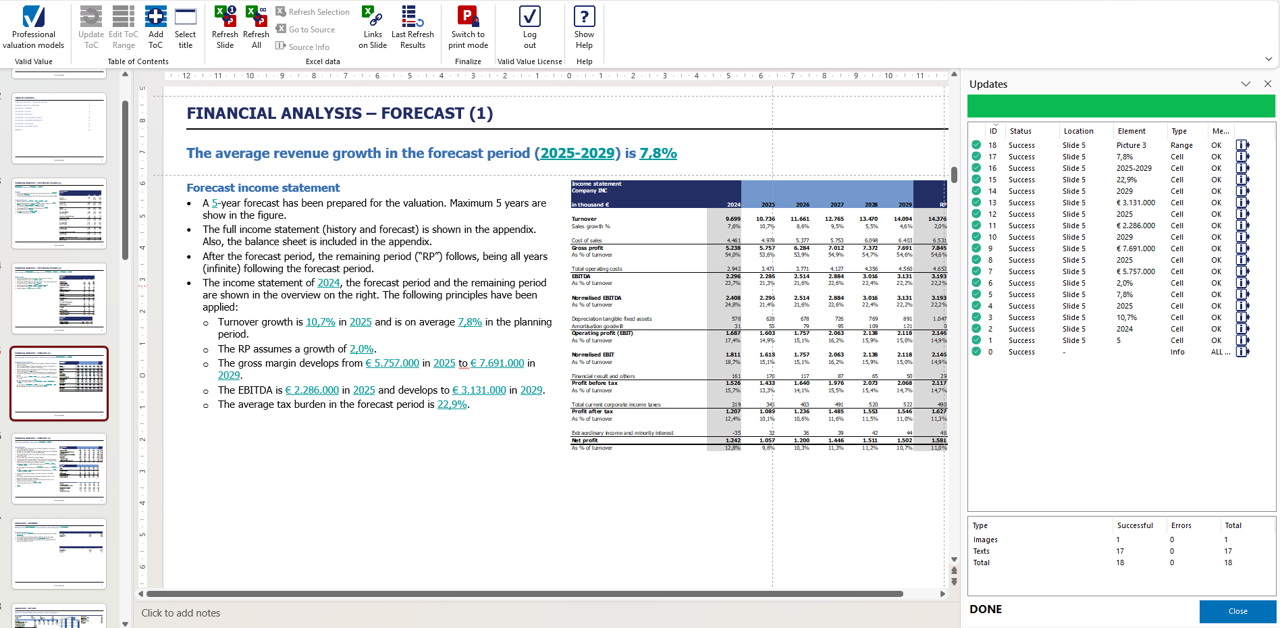Open Show Help
Image resolution: width=1280 pixels, height=628 pixels.
click(x=584, y=28)
